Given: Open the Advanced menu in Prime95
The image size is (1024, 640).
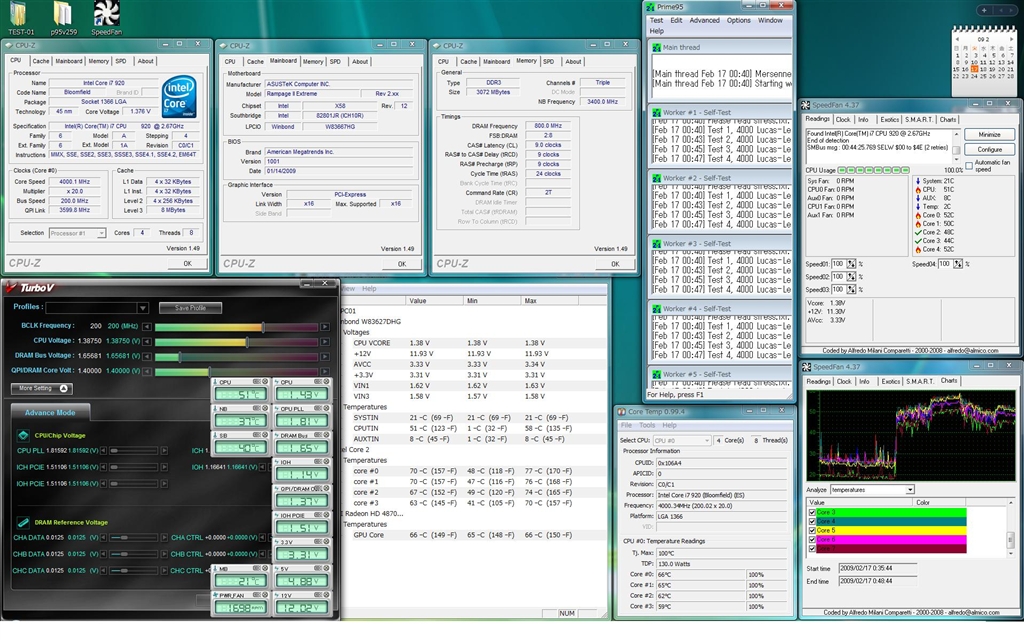Looking at the screenshot, I should click(x=704, y=20).
